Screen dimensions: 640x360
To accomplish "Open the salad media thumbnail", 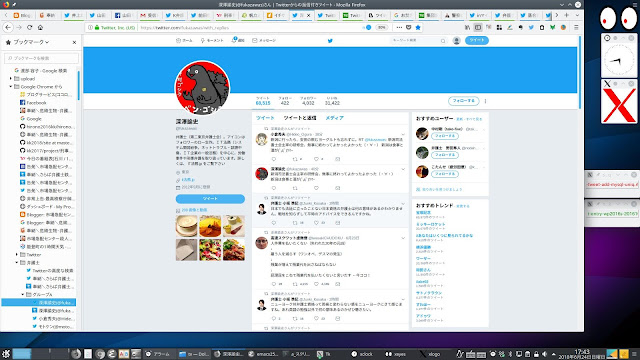I will pos(210,249).
